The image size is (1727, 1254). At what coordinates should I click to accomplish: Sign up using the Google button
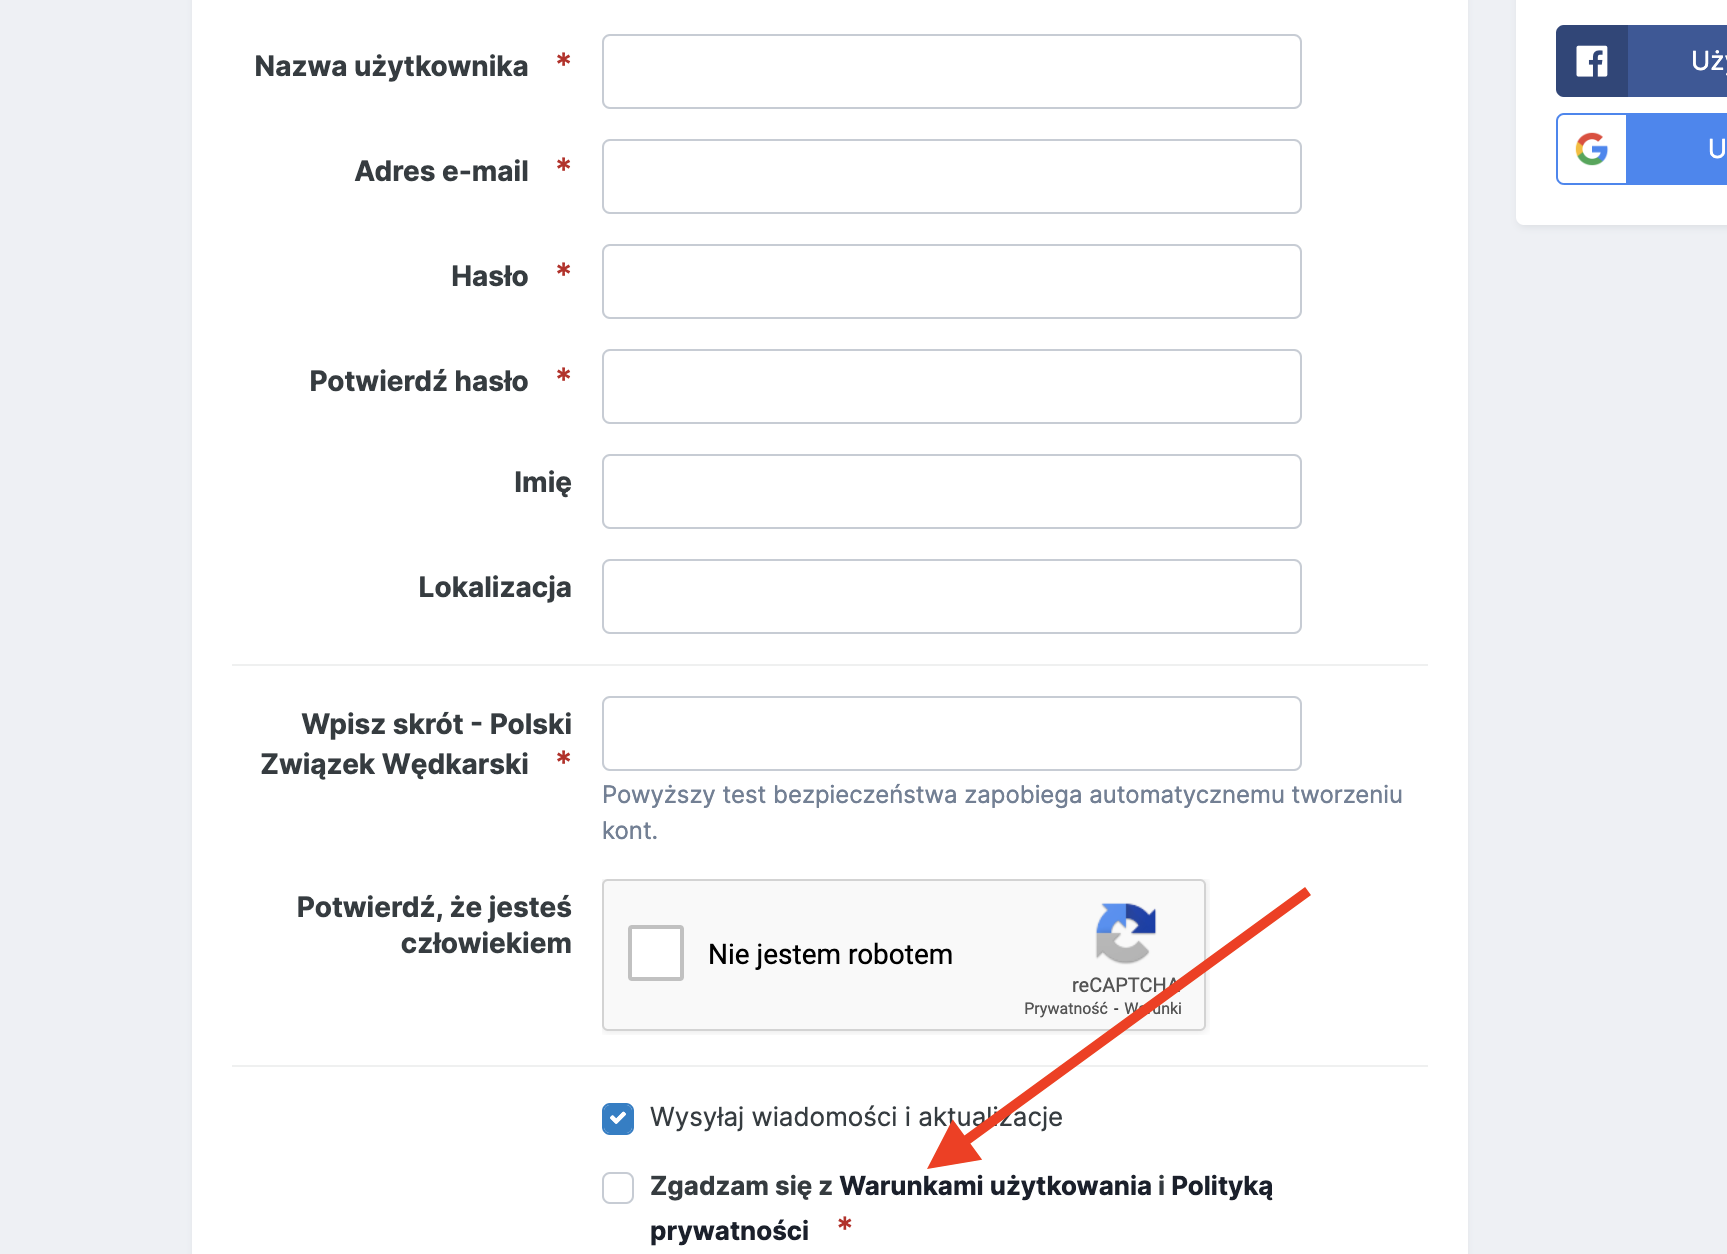coord(1675,149)
